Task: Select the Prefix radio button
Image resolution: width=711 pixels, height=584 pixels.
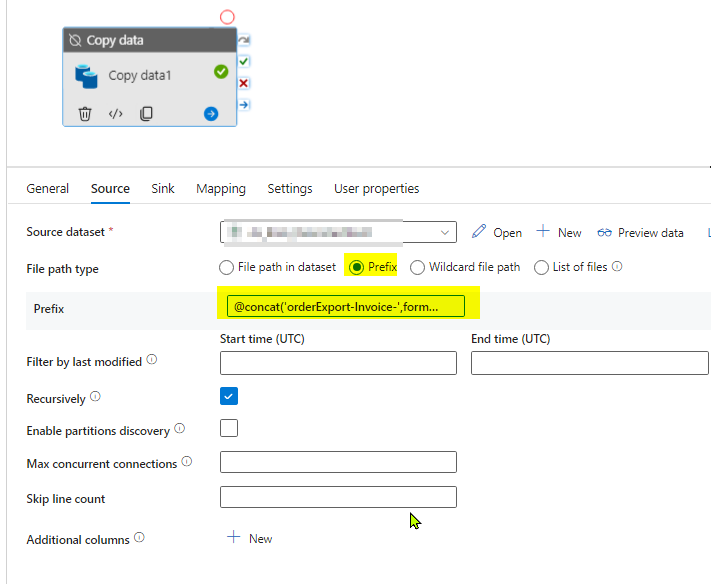Action: pyautogui.click(x=356, y=268)
